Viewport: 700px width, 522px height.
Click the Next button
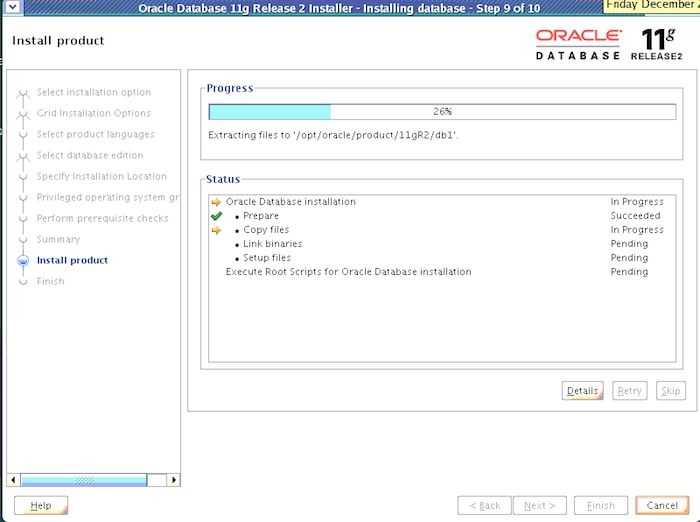click(540, 505)
